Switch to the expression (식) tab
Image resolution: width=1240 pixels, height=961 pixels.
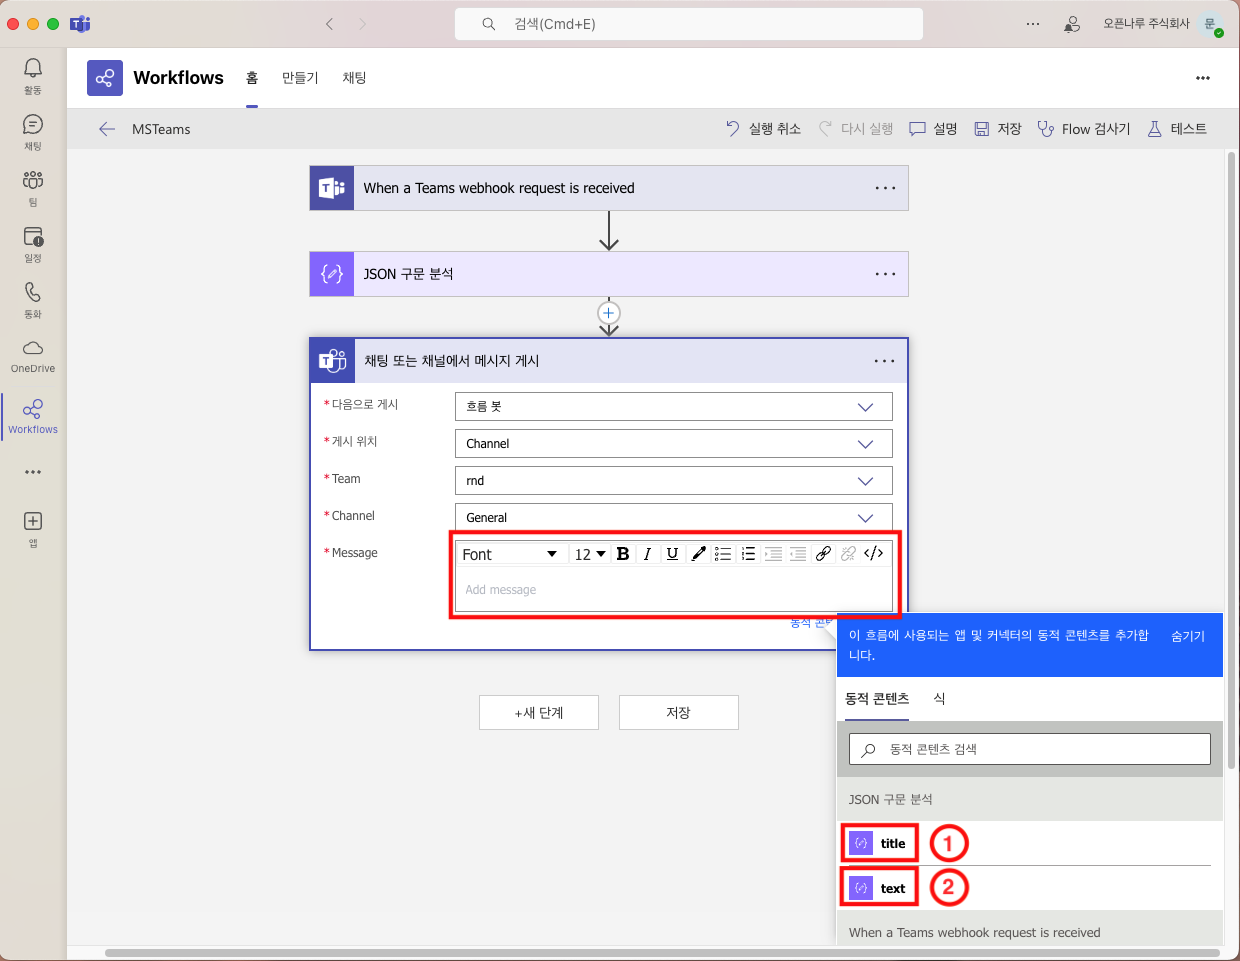pyautogui.click(x=939, y=699)
